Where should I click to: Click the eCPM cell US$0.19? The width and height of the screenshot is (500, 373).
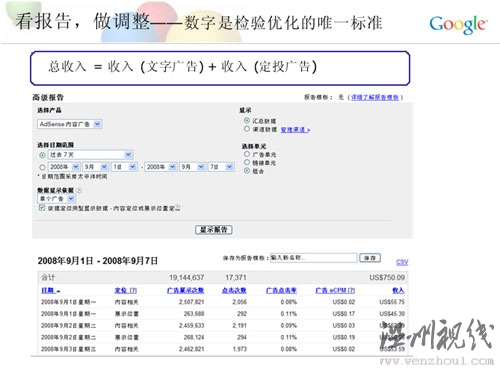tap(344, 337)
